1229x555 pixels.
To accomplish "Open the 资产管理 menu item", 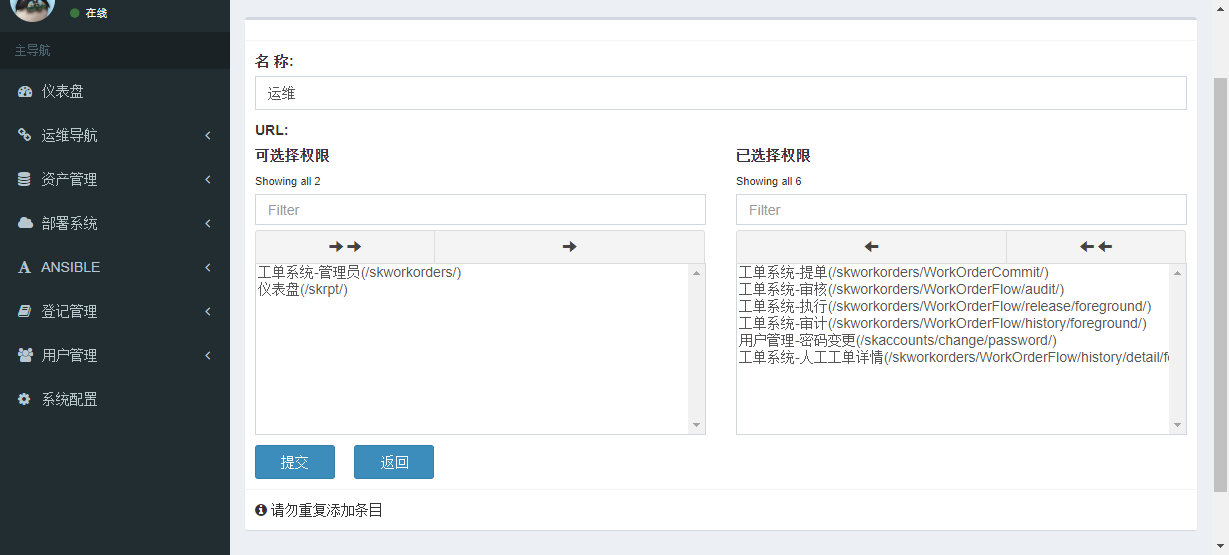I will (115, 180).
